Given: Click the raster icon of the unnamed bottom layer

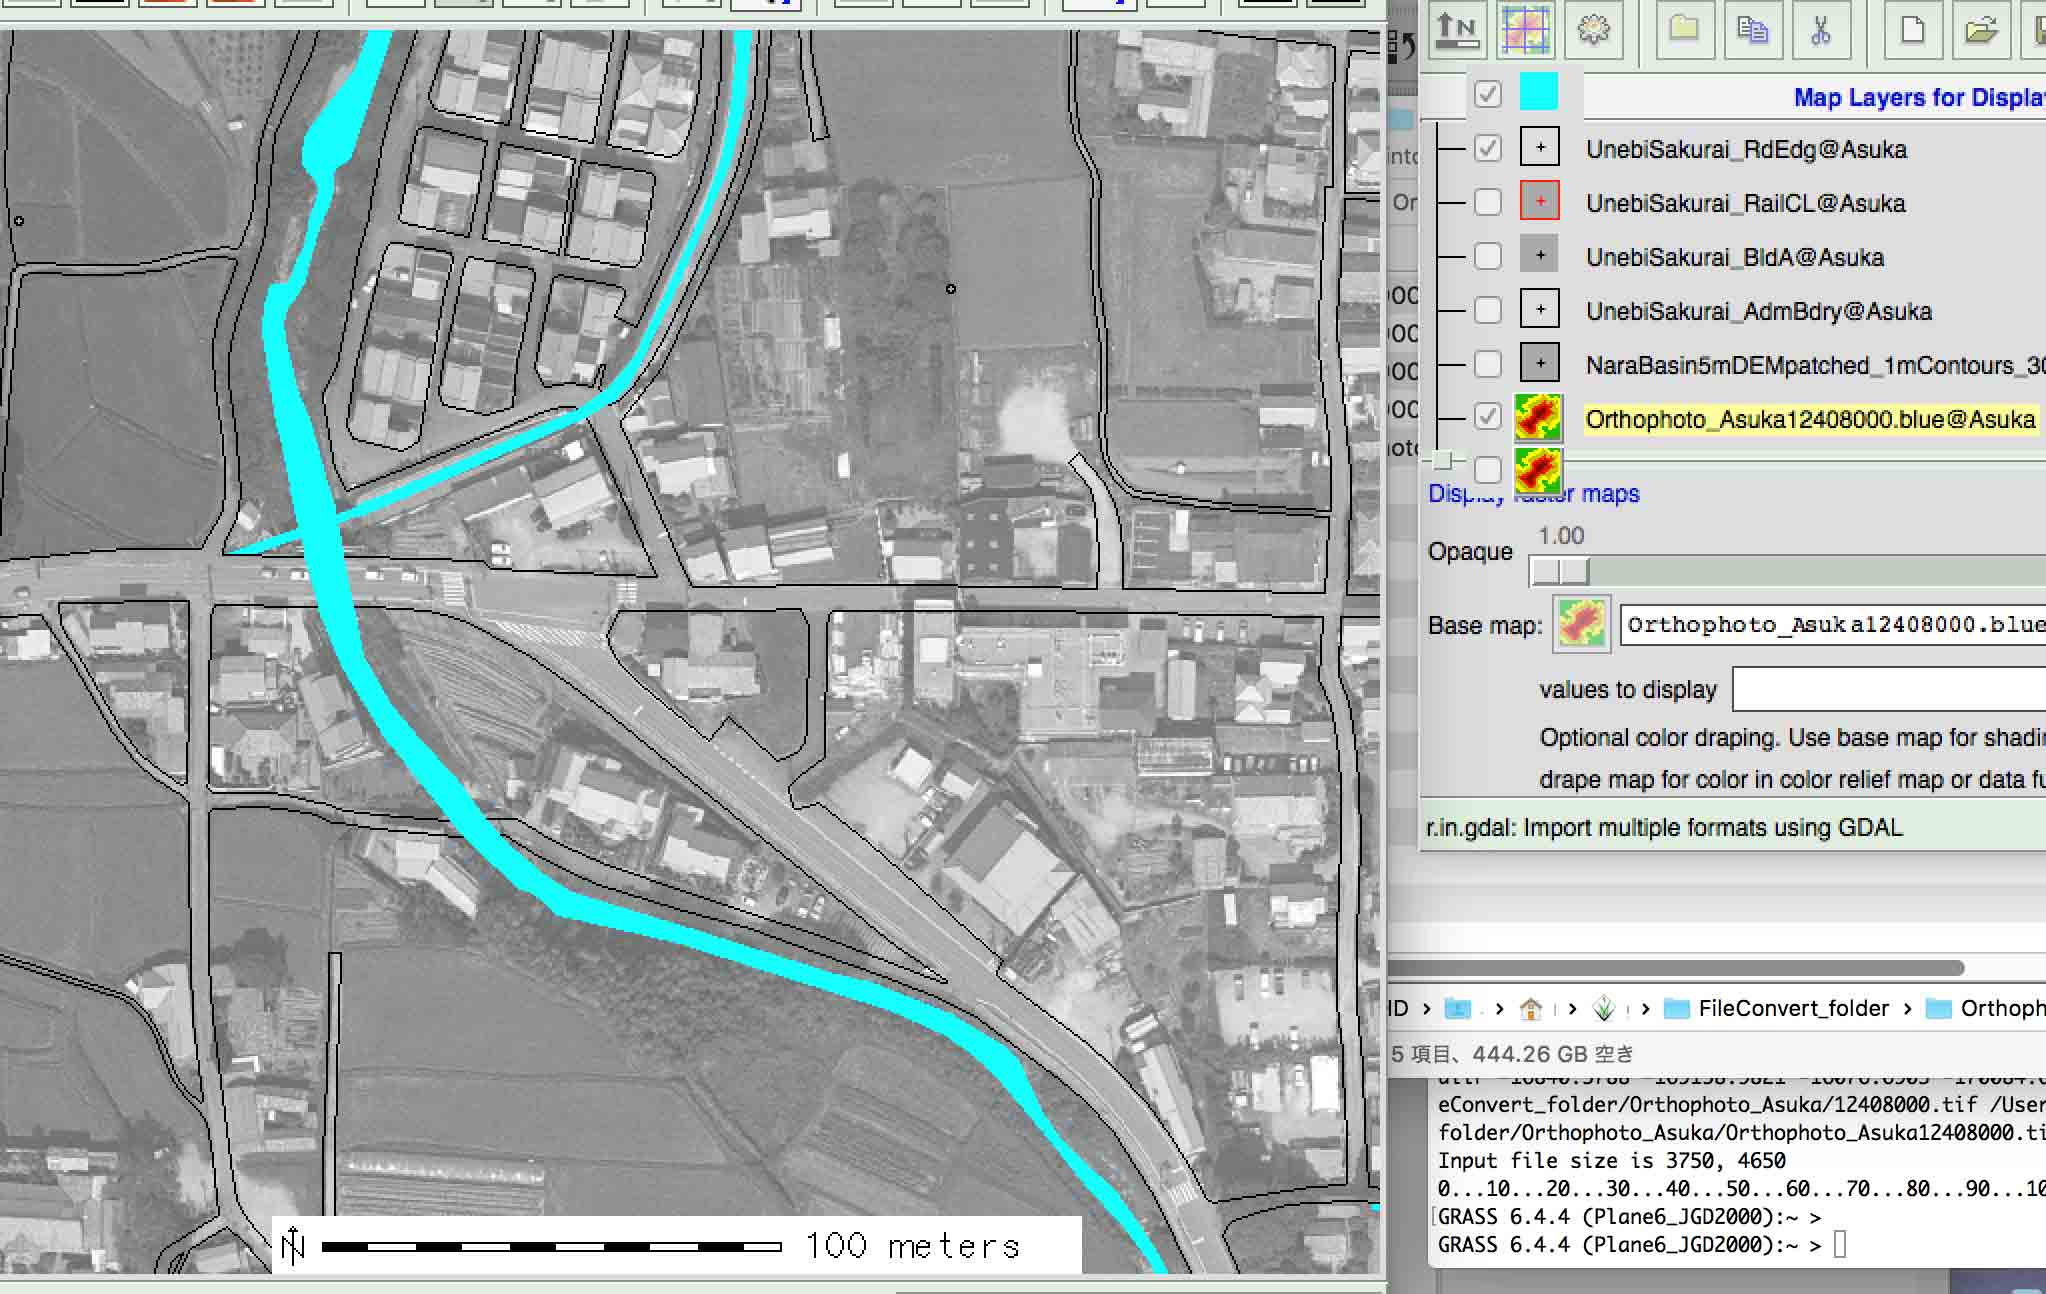Looking at the screenshot, I should (x=1539, y=471).
